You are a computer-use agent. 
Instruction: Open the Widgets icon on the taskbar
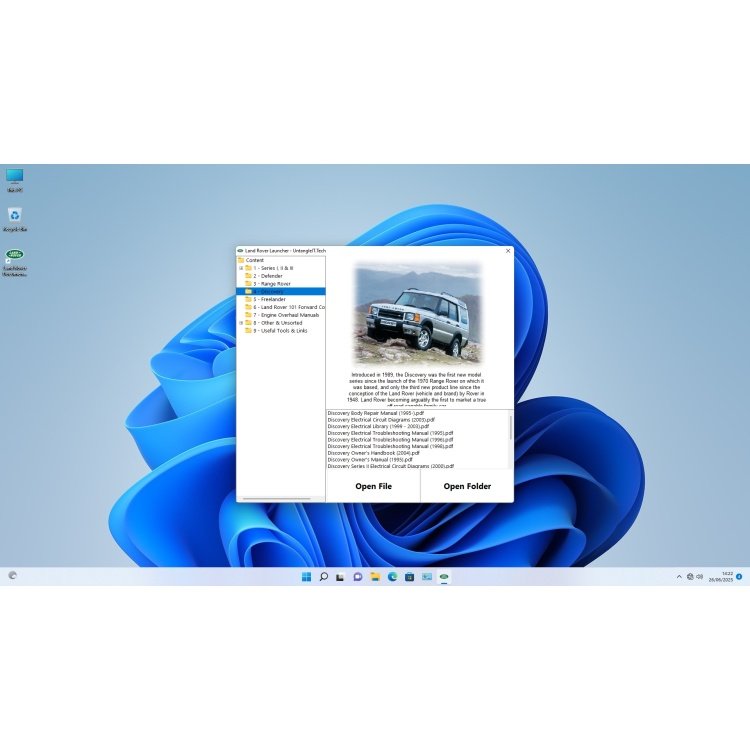click(x=13, y=575)
